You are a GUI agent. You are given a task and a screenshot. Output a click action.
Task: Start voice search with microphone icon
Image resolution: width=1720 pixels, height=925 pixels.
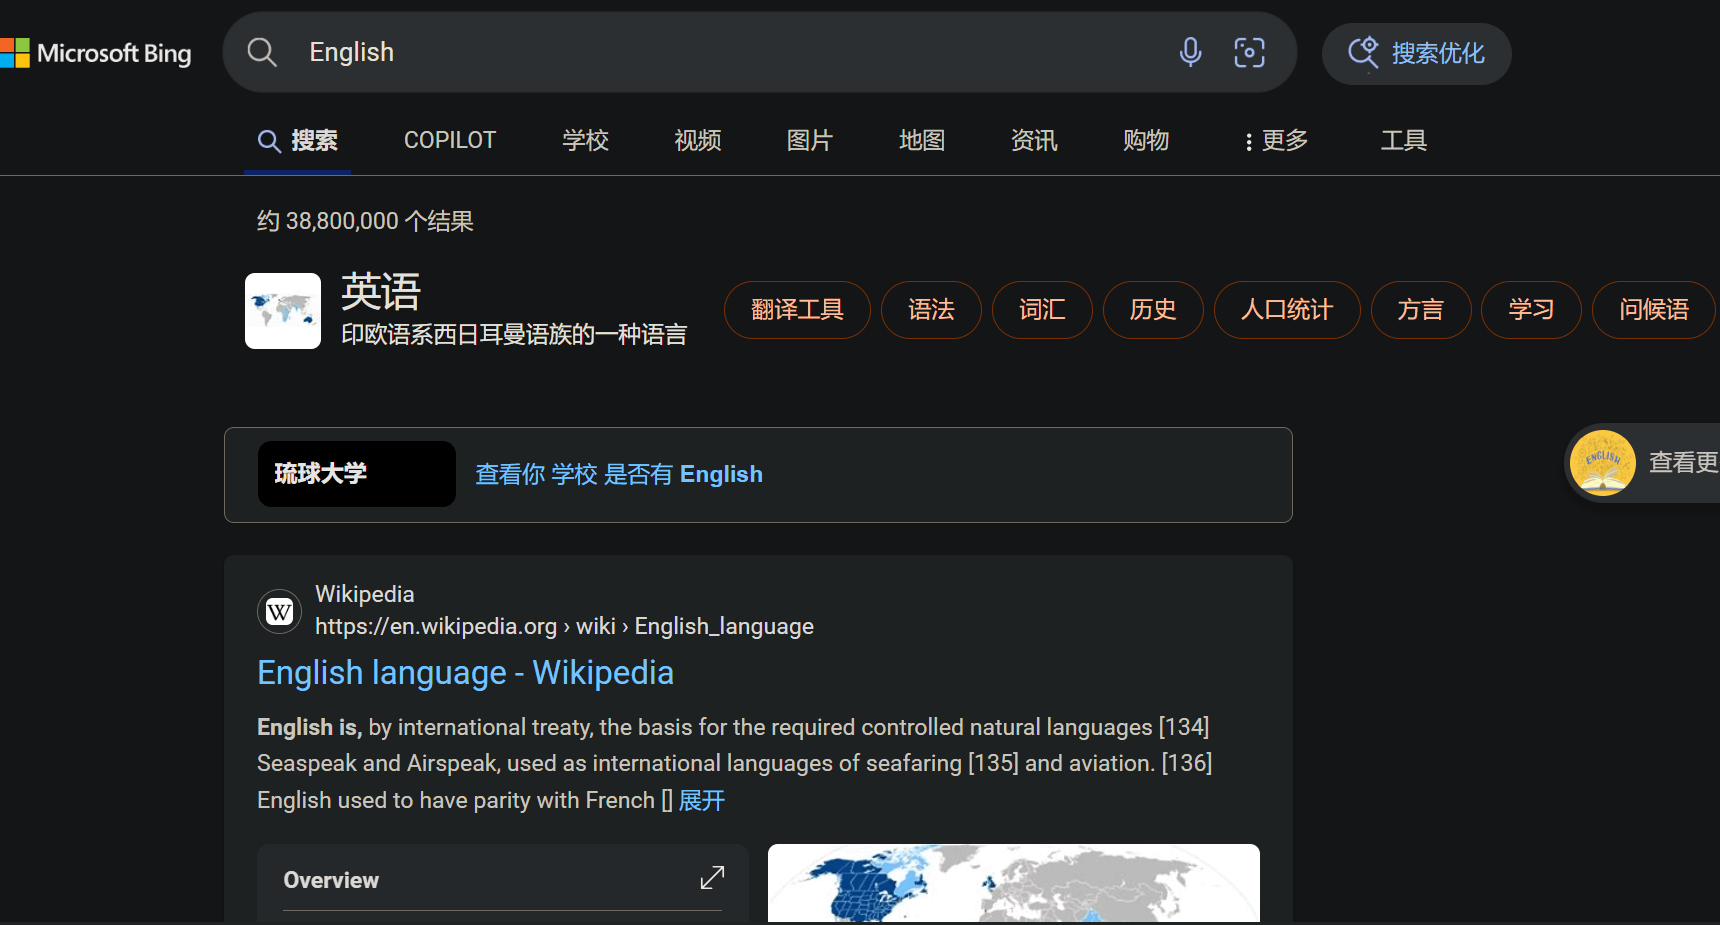point(1190,52)
